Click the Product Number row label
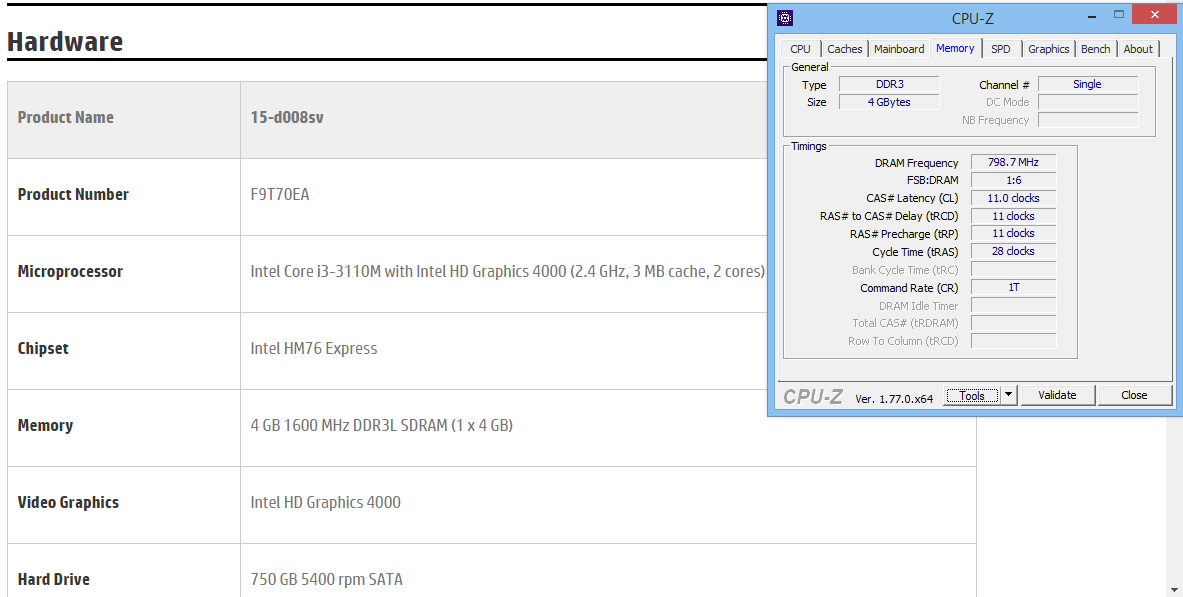This screenshot has height=597, width=1183. click(x=73, y=195)
